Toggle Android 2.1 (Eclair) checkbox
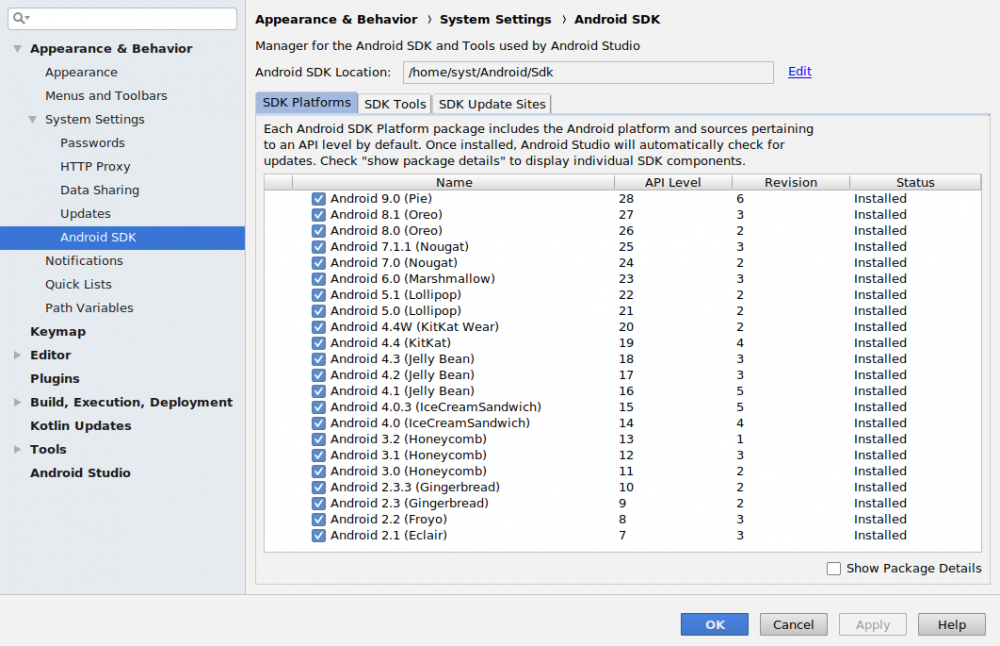Screen dimensions: 1000x646 coord(319,536)
